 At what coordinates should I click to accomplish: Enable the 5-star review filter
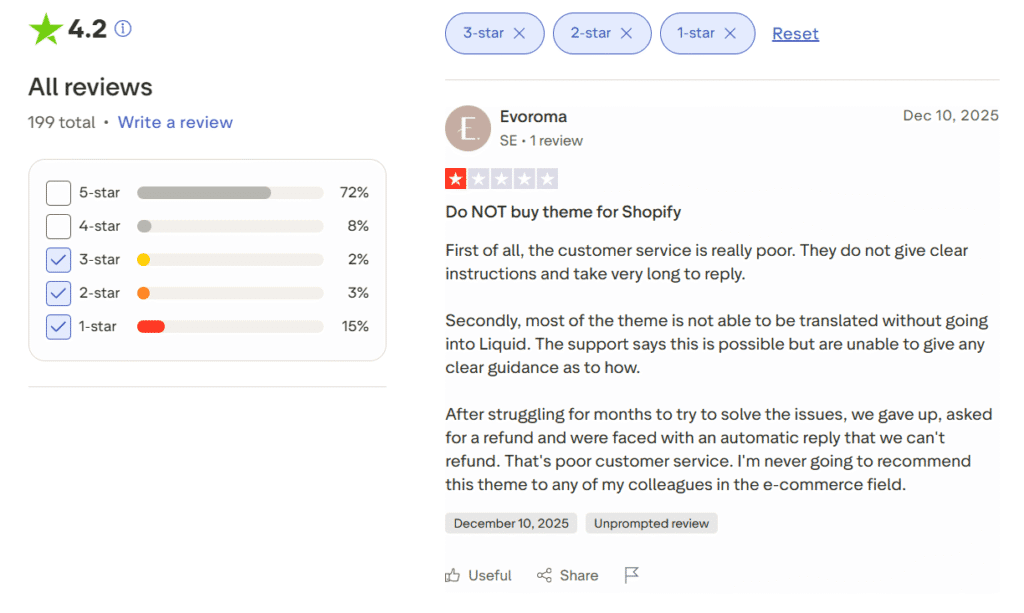coord(57,192)
